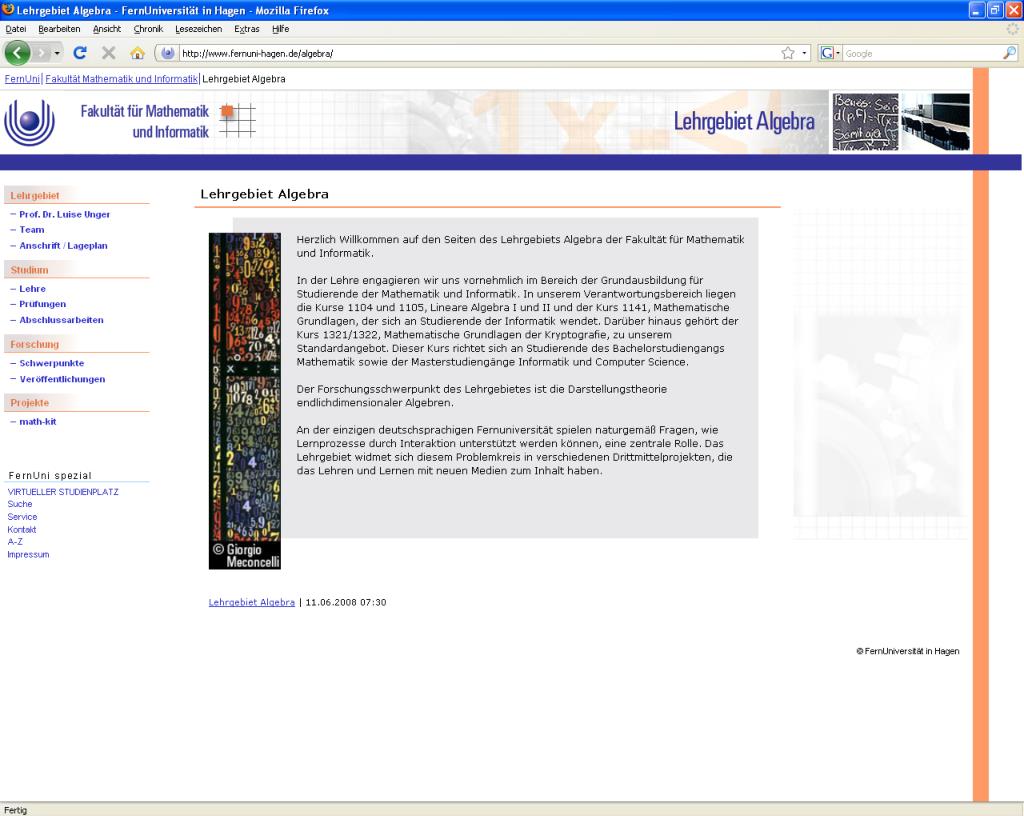Viewport: 1024px width, 816px height.
Task: Open the Ansicht menu
Action: (x=107, y=29)
